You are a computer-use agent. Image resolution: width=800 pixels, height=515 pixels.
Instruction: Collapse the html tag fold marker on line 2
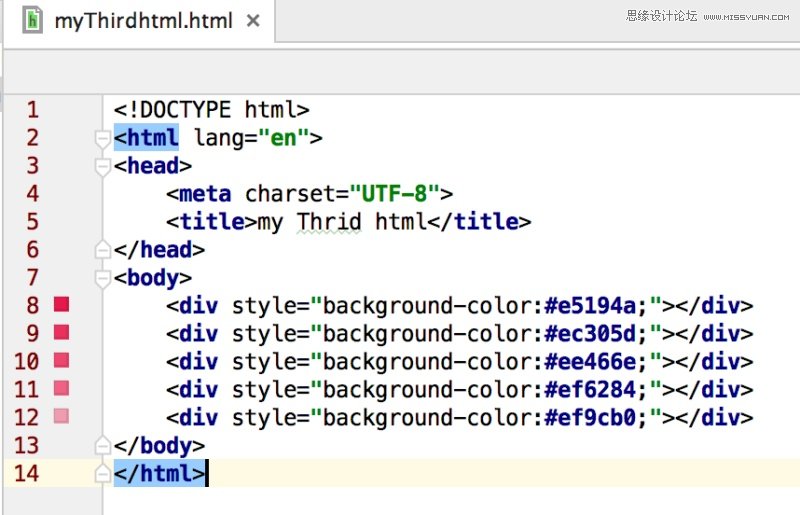(x=101, y=139)
